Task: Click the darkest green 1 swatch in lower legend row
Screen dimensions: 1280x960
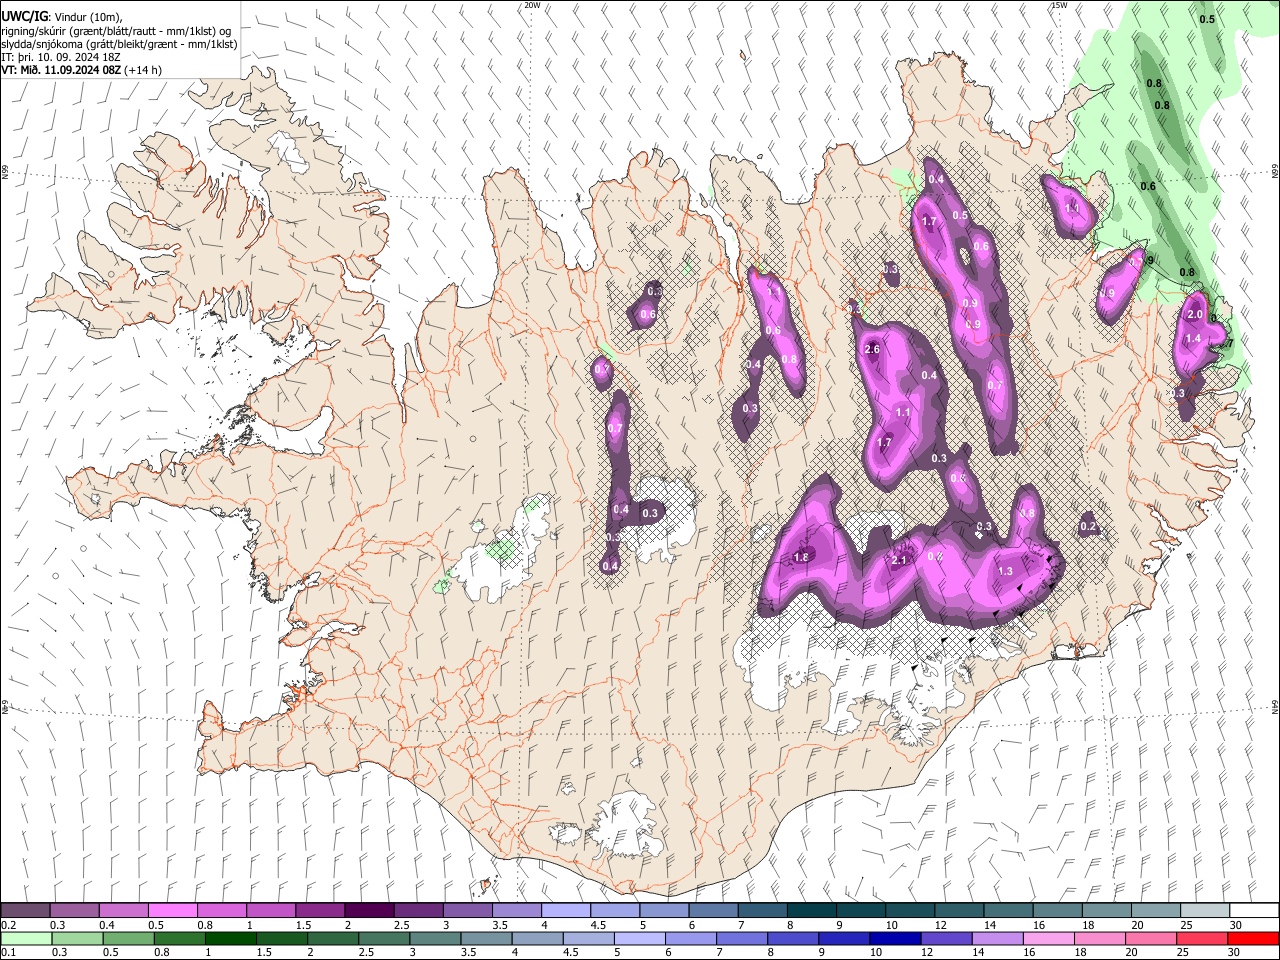Action: click(x=230, y=938)
